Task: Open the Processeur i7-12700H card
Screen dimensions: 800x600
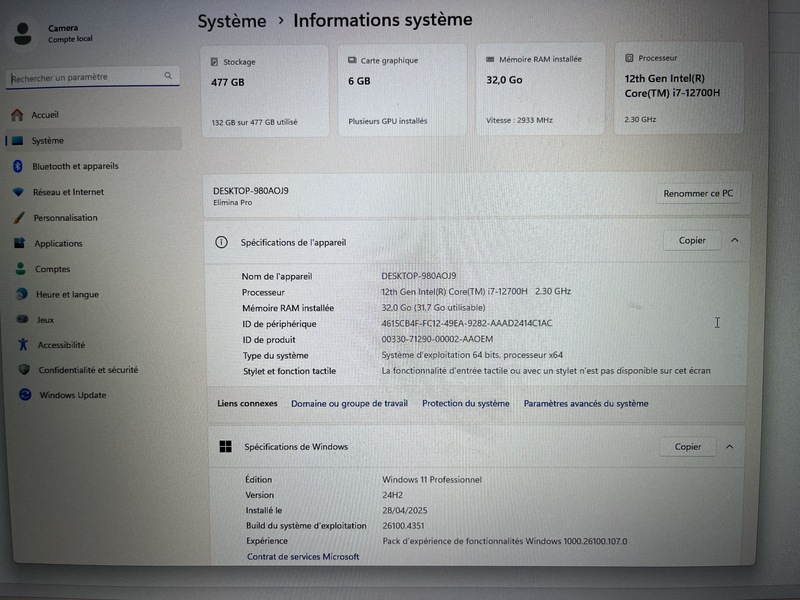Action: pos(679,88)
